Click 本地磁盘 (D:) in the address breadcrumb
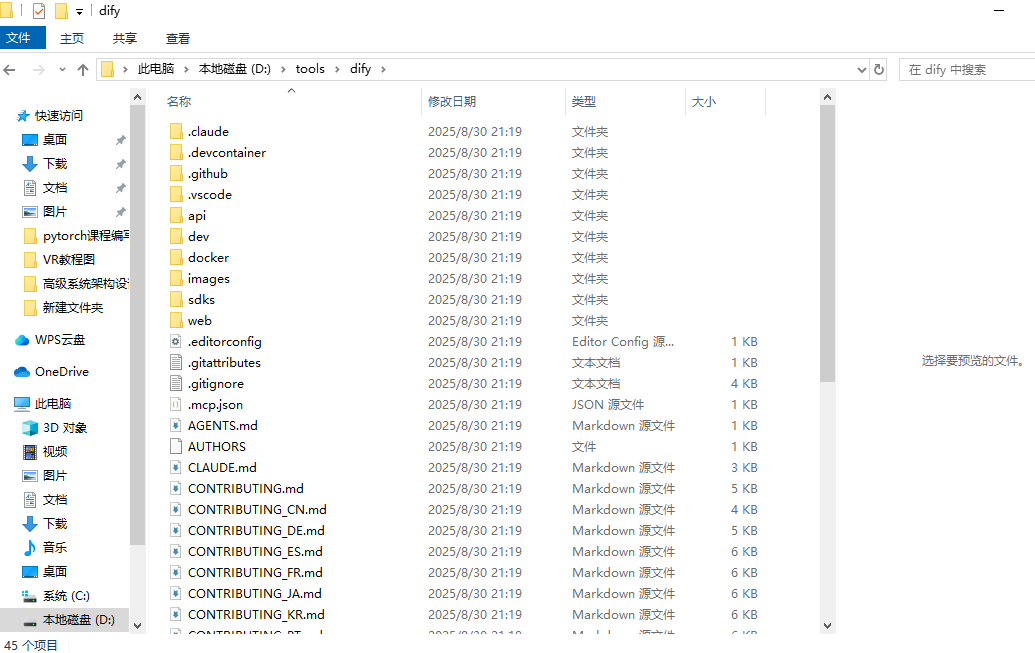Screen dimensions: 1035x653 [235, 69]
